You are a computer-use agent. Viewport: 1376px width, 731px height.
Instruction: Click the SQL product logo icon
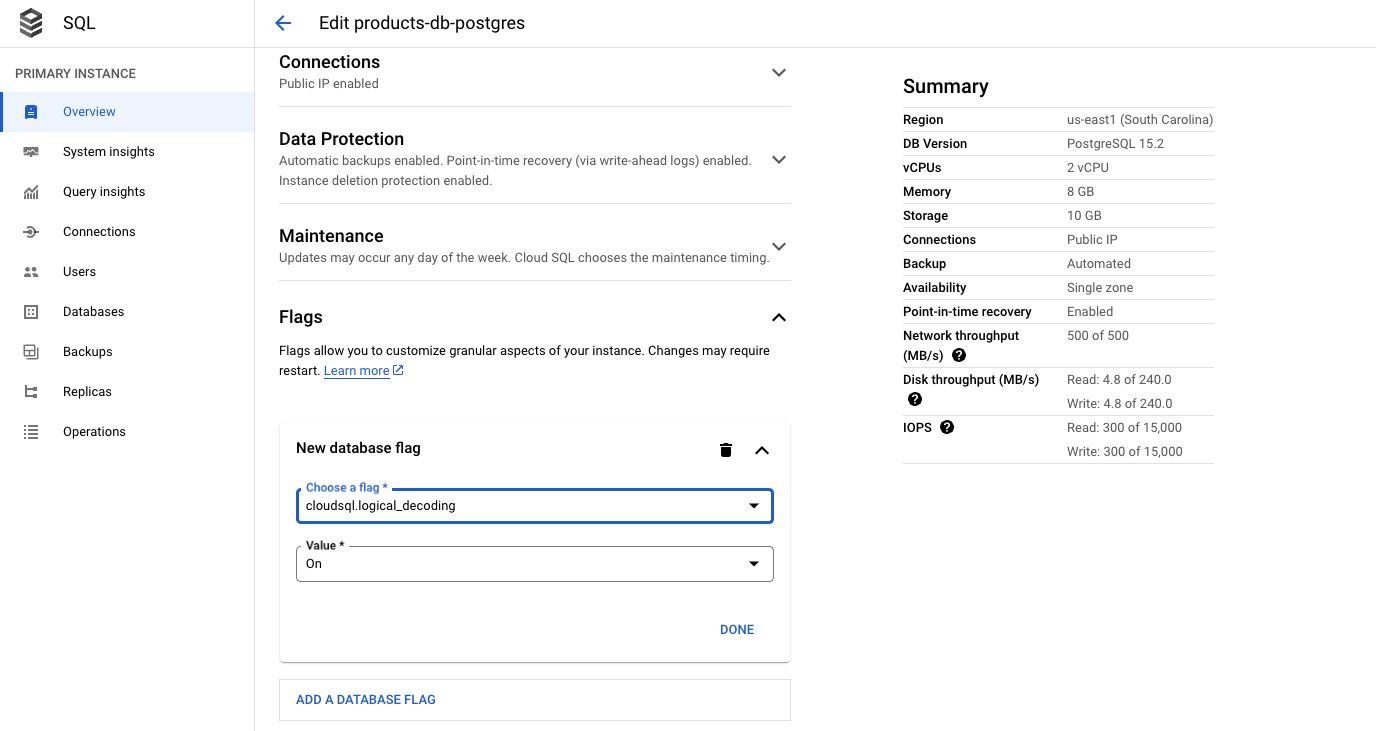[31, 23]
